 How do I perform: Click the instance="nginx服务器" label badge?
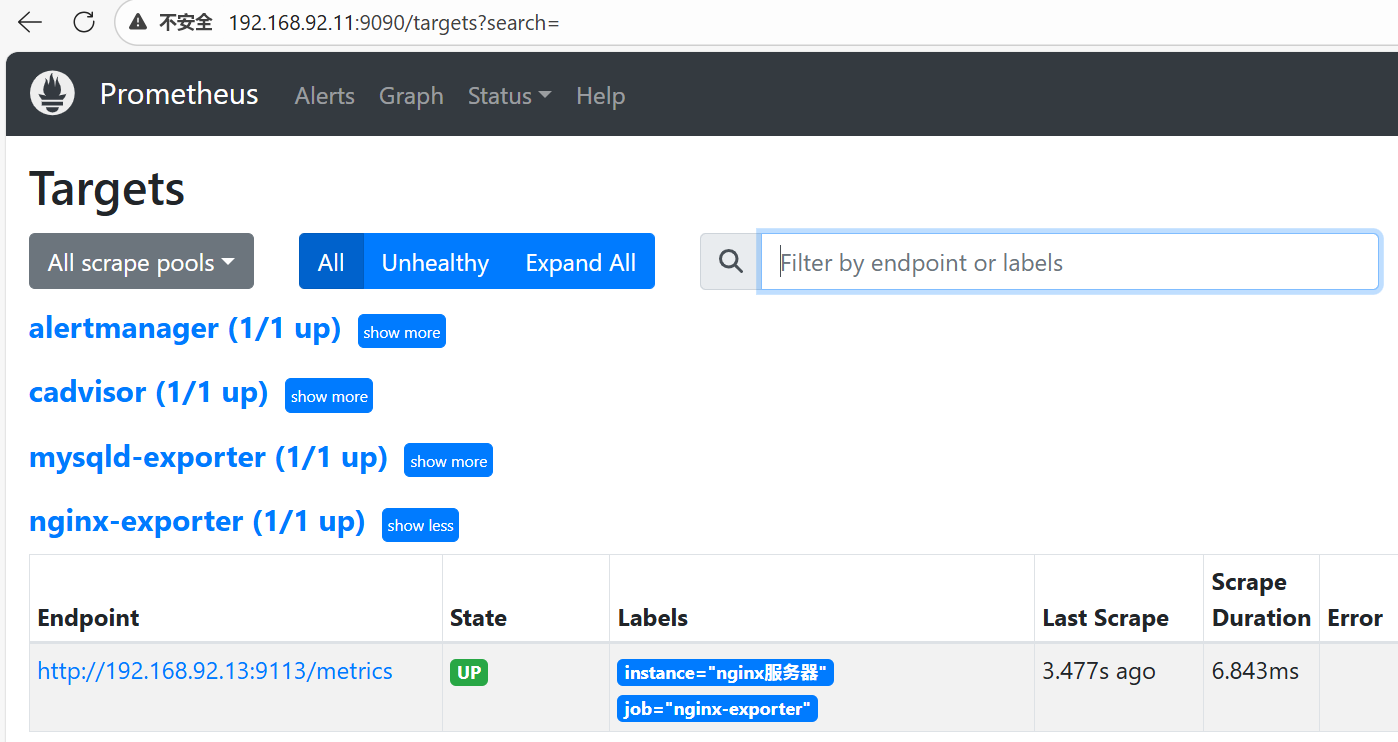(725, 673)
